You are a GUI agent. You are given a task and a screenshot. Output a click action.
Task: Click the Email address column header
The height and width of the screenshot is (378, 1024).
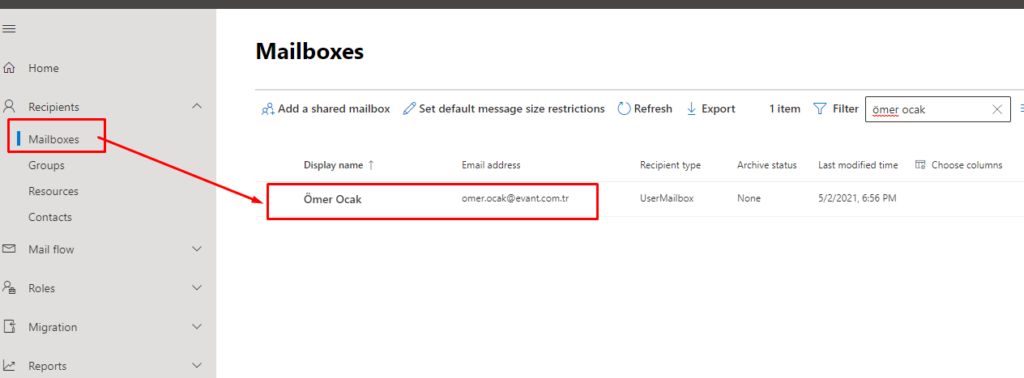tap(491, 165)
